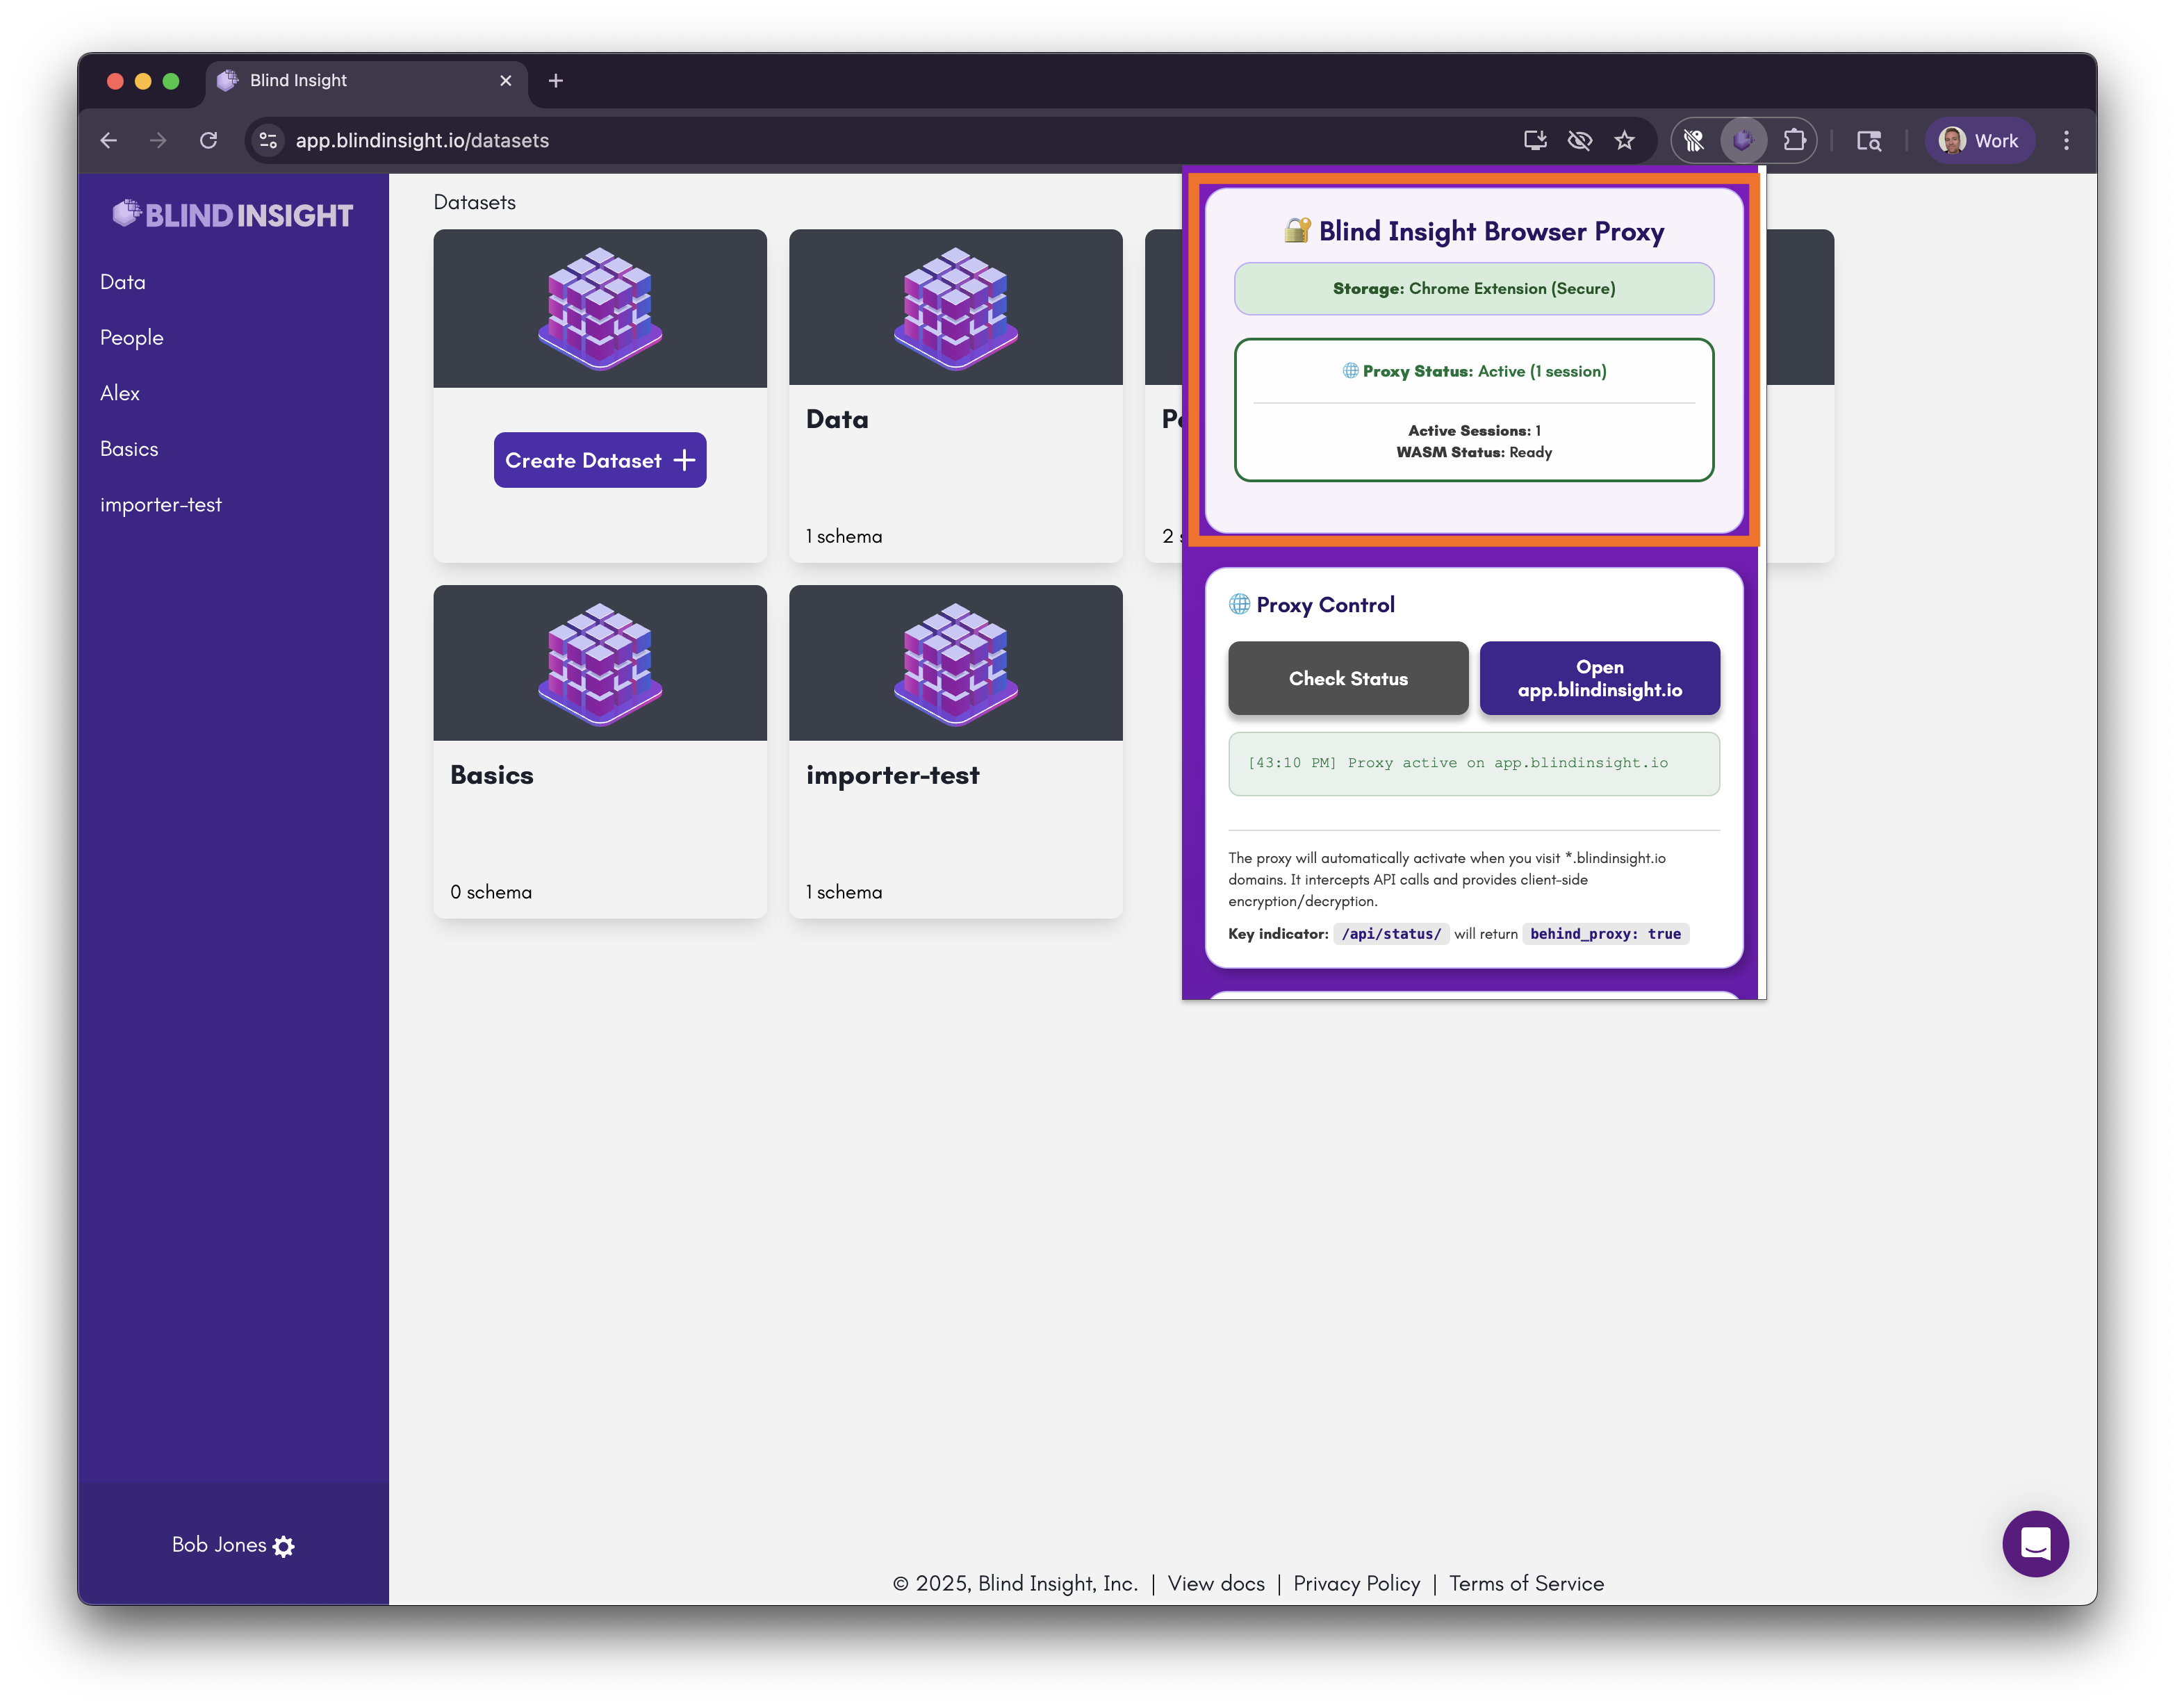Open People in the sidebar
Viewport: 2175px width, 1708px height.
tap(132, 338)
